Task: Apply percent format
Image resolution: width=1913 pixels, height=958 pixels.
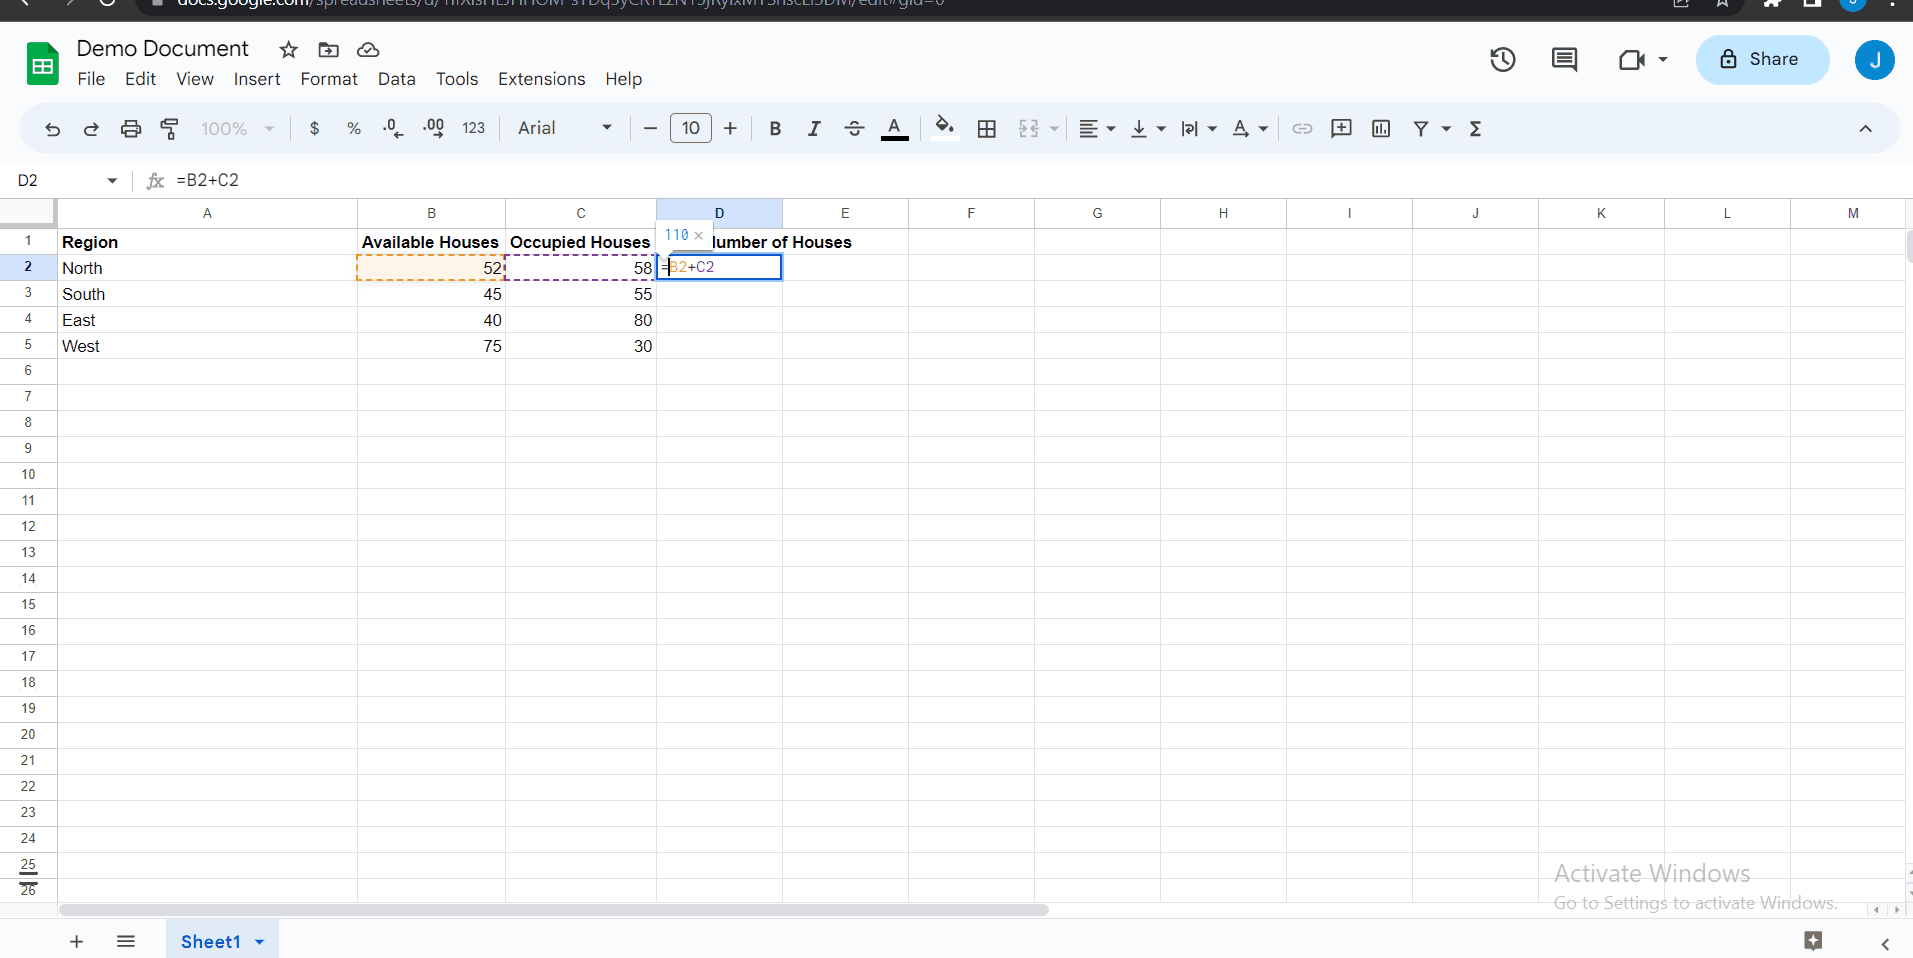Action: [355, 128]
